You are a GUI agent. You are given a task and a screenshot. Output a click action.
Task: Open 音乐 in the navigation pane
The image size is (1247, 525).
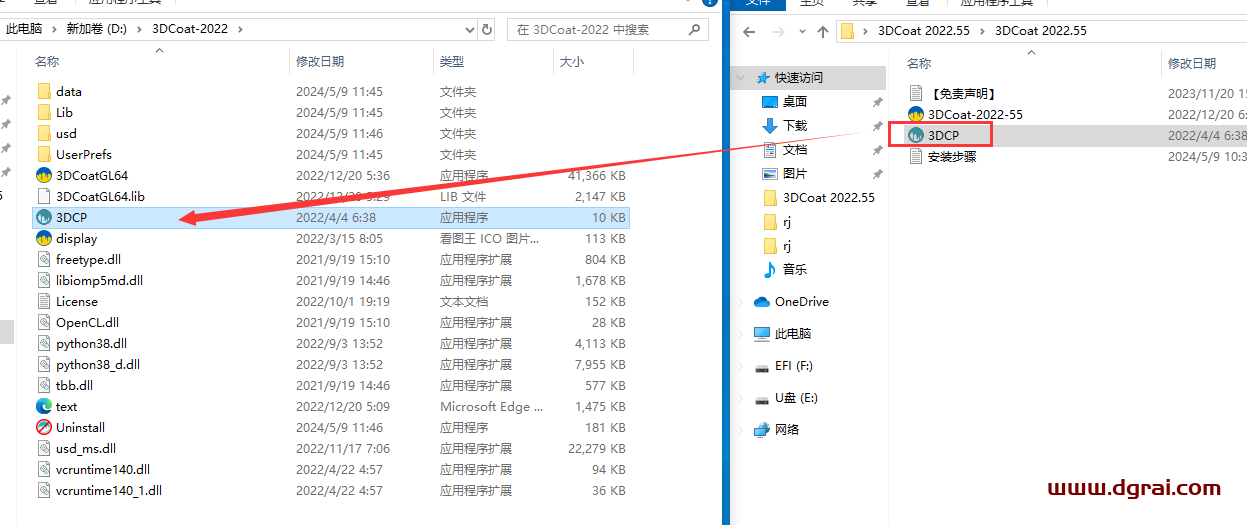(795, 270)
